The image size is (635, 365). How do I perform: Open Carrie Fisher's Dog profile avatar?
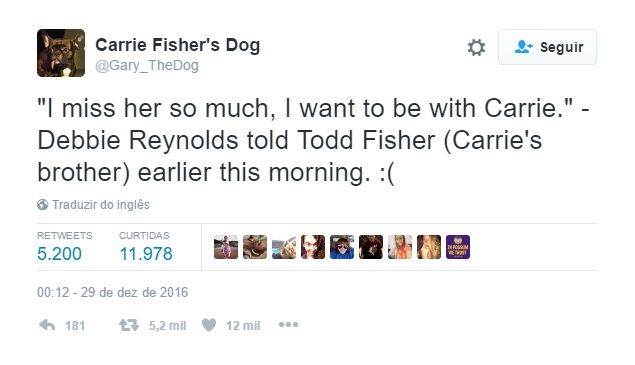[61, 53]
